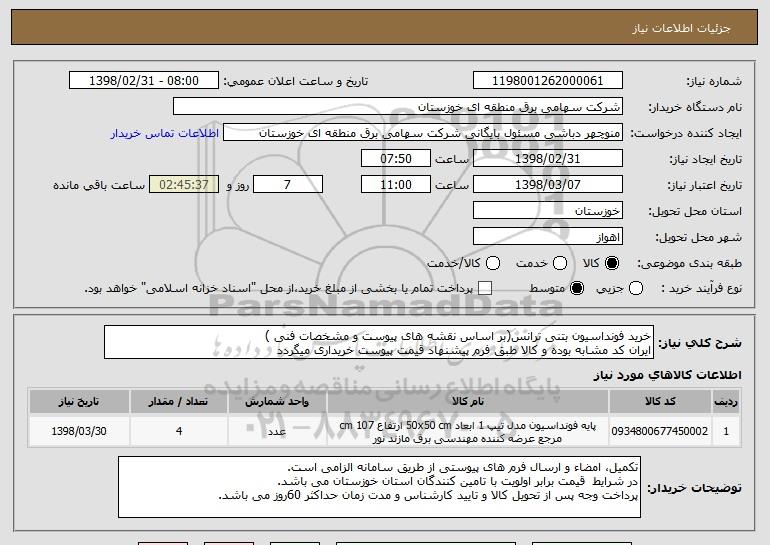Click the 02:45:37 countdown timer
The width and height of the screenshot is (770, 545).
pos(182,185)
